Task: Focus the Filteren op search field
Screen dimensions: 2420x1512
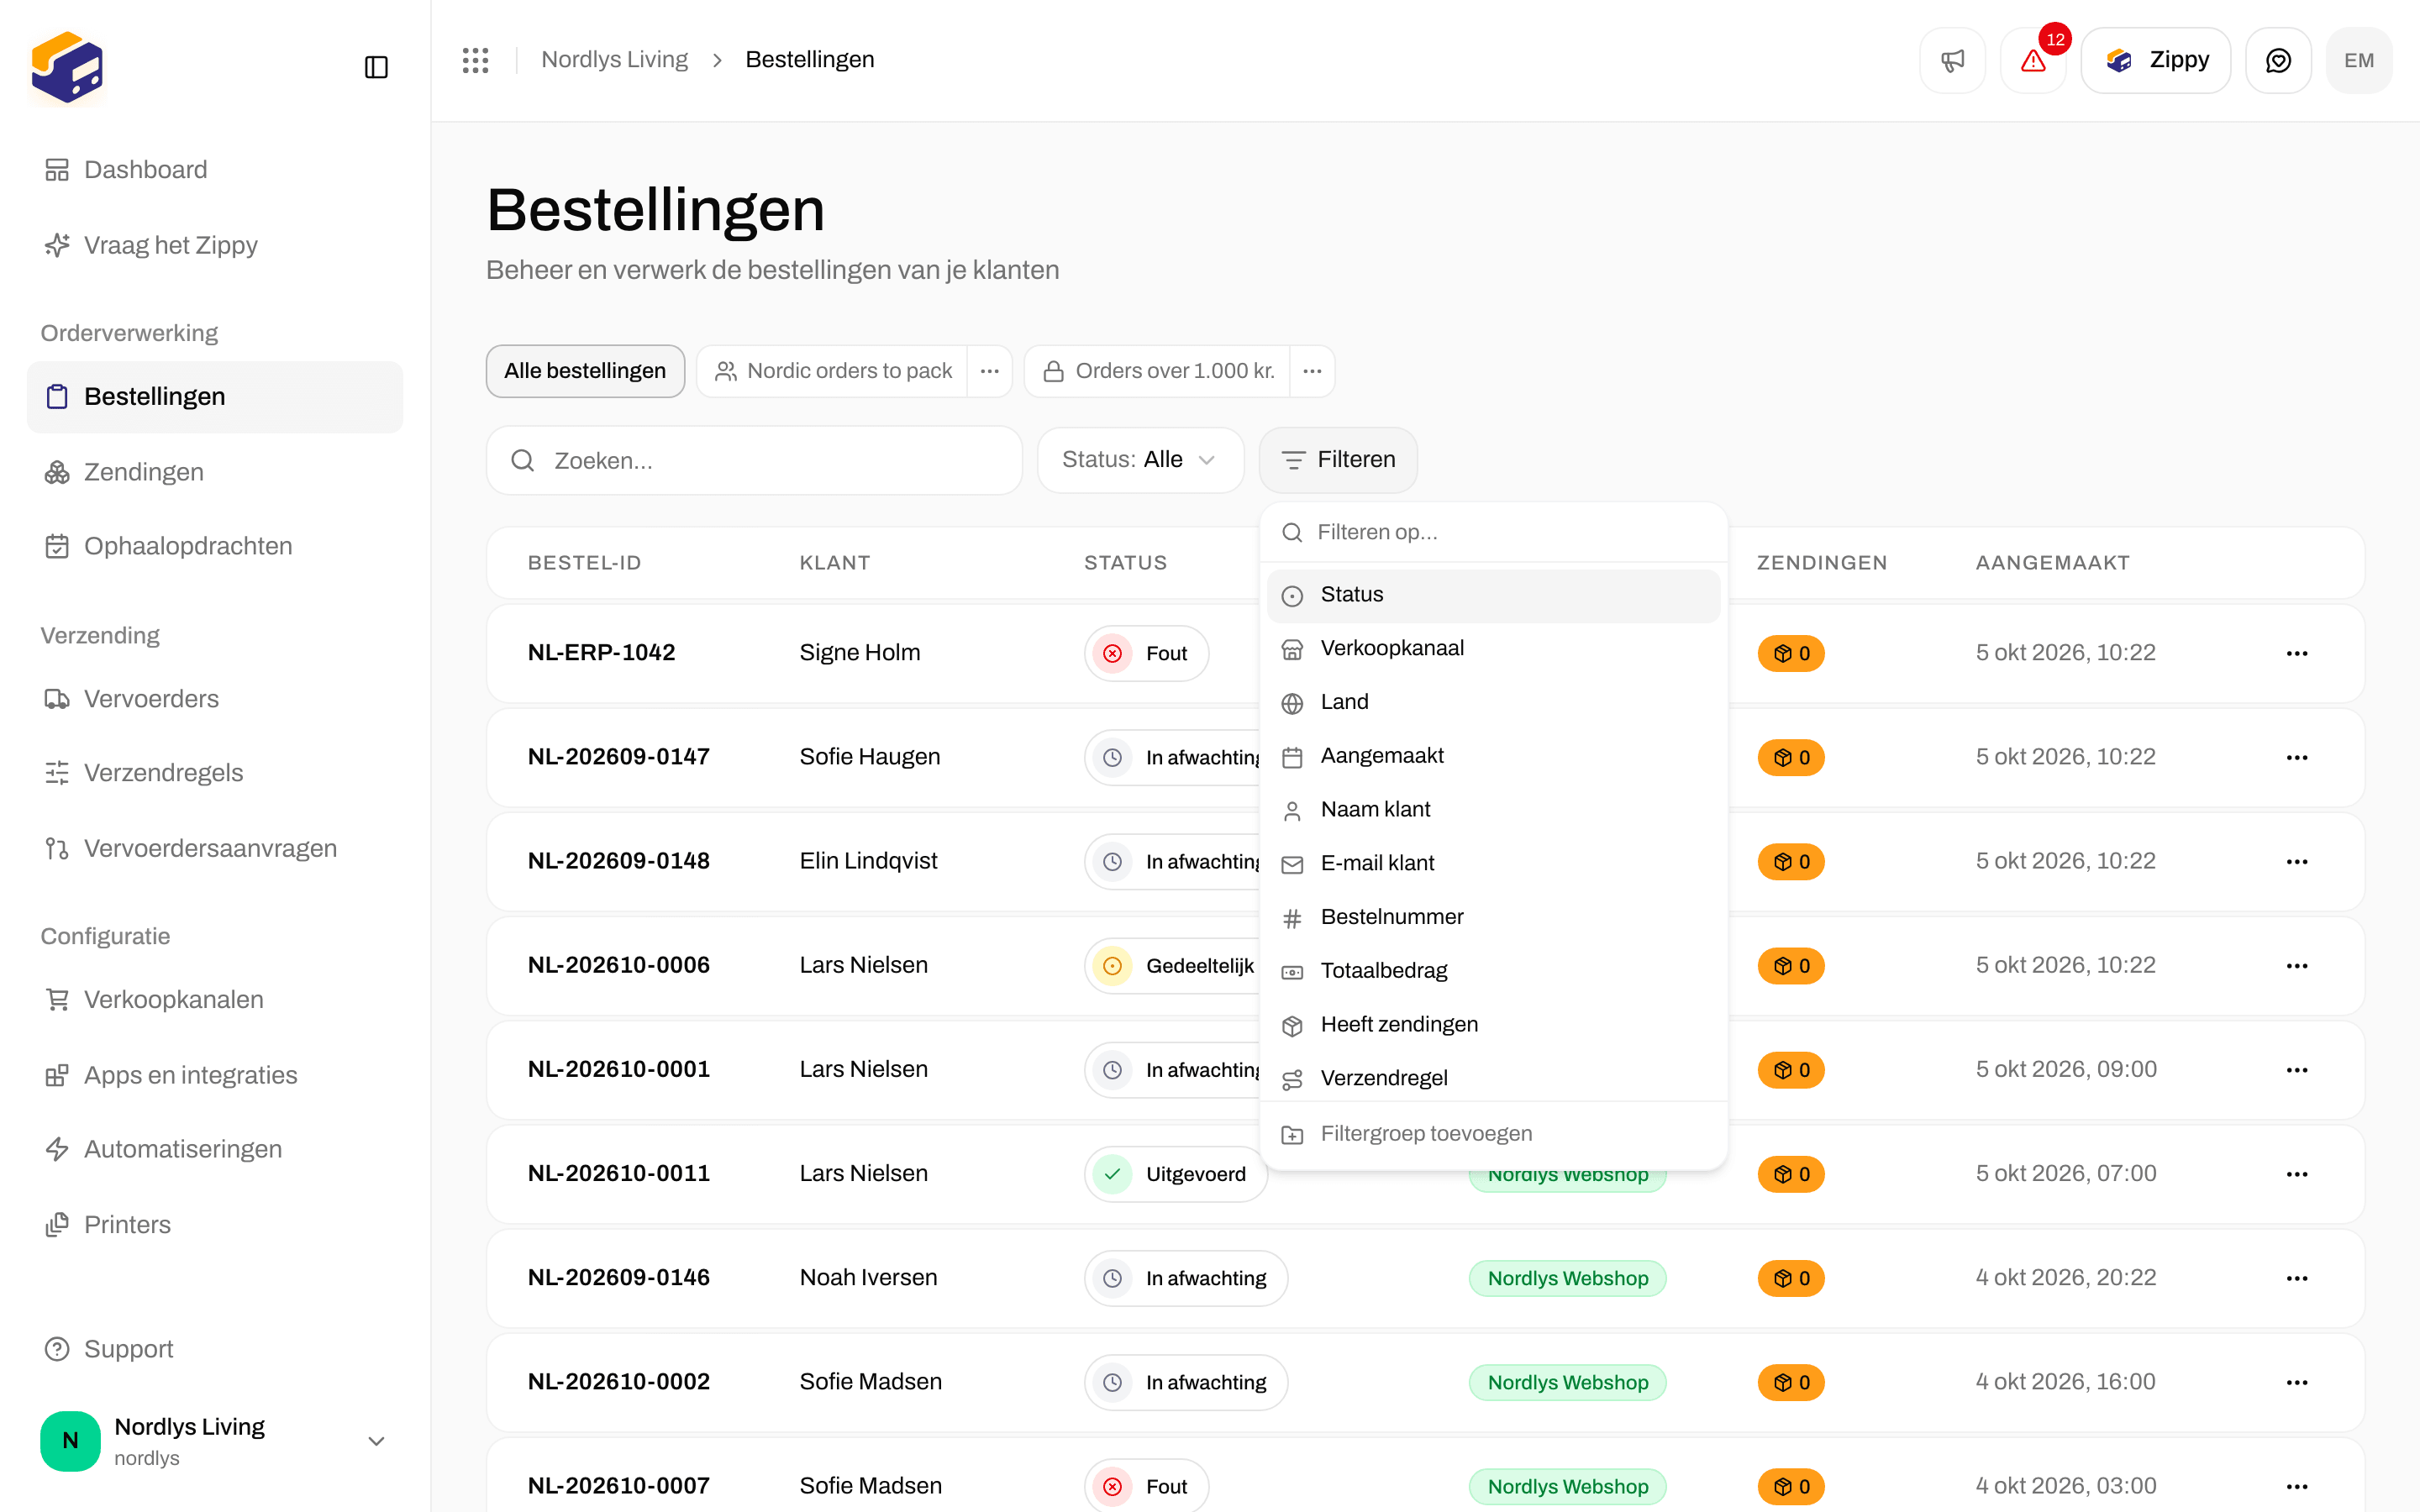Action: pos(1494,532)
